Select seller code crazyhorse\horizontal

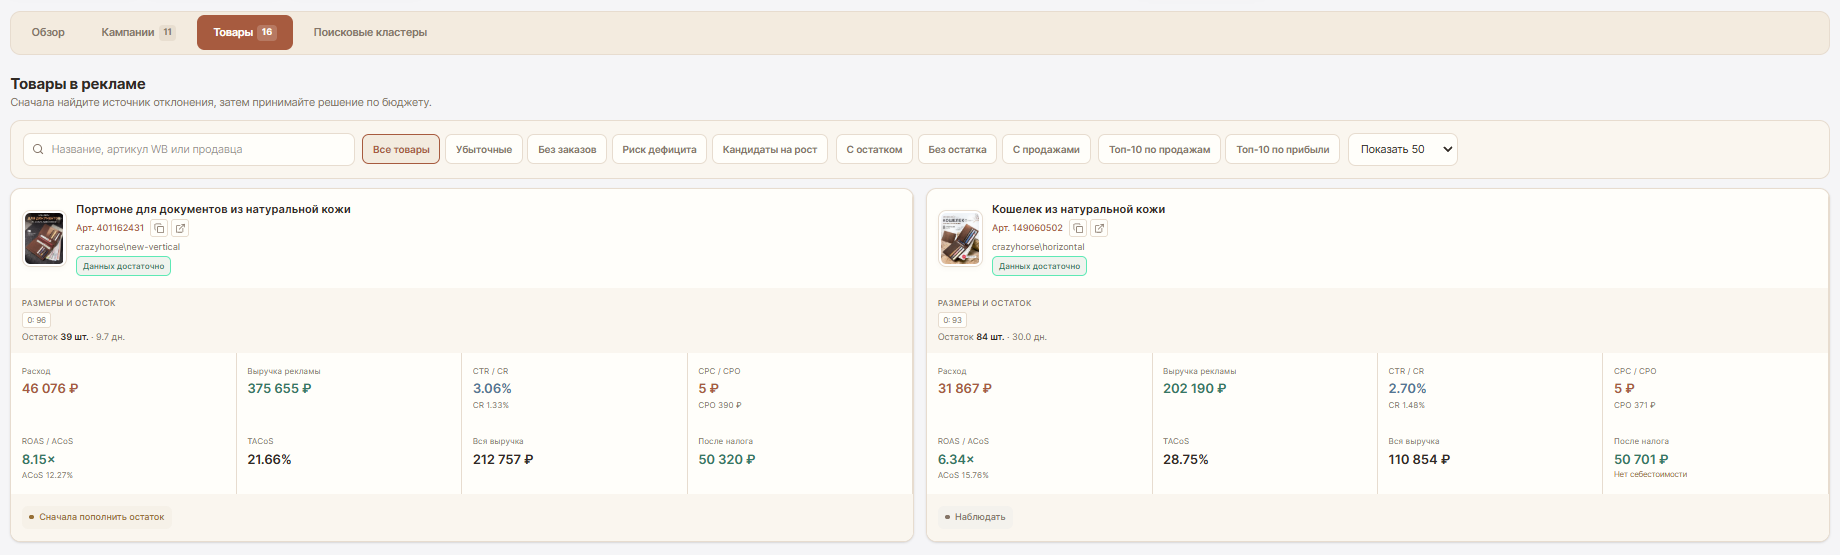(1038, 247)
